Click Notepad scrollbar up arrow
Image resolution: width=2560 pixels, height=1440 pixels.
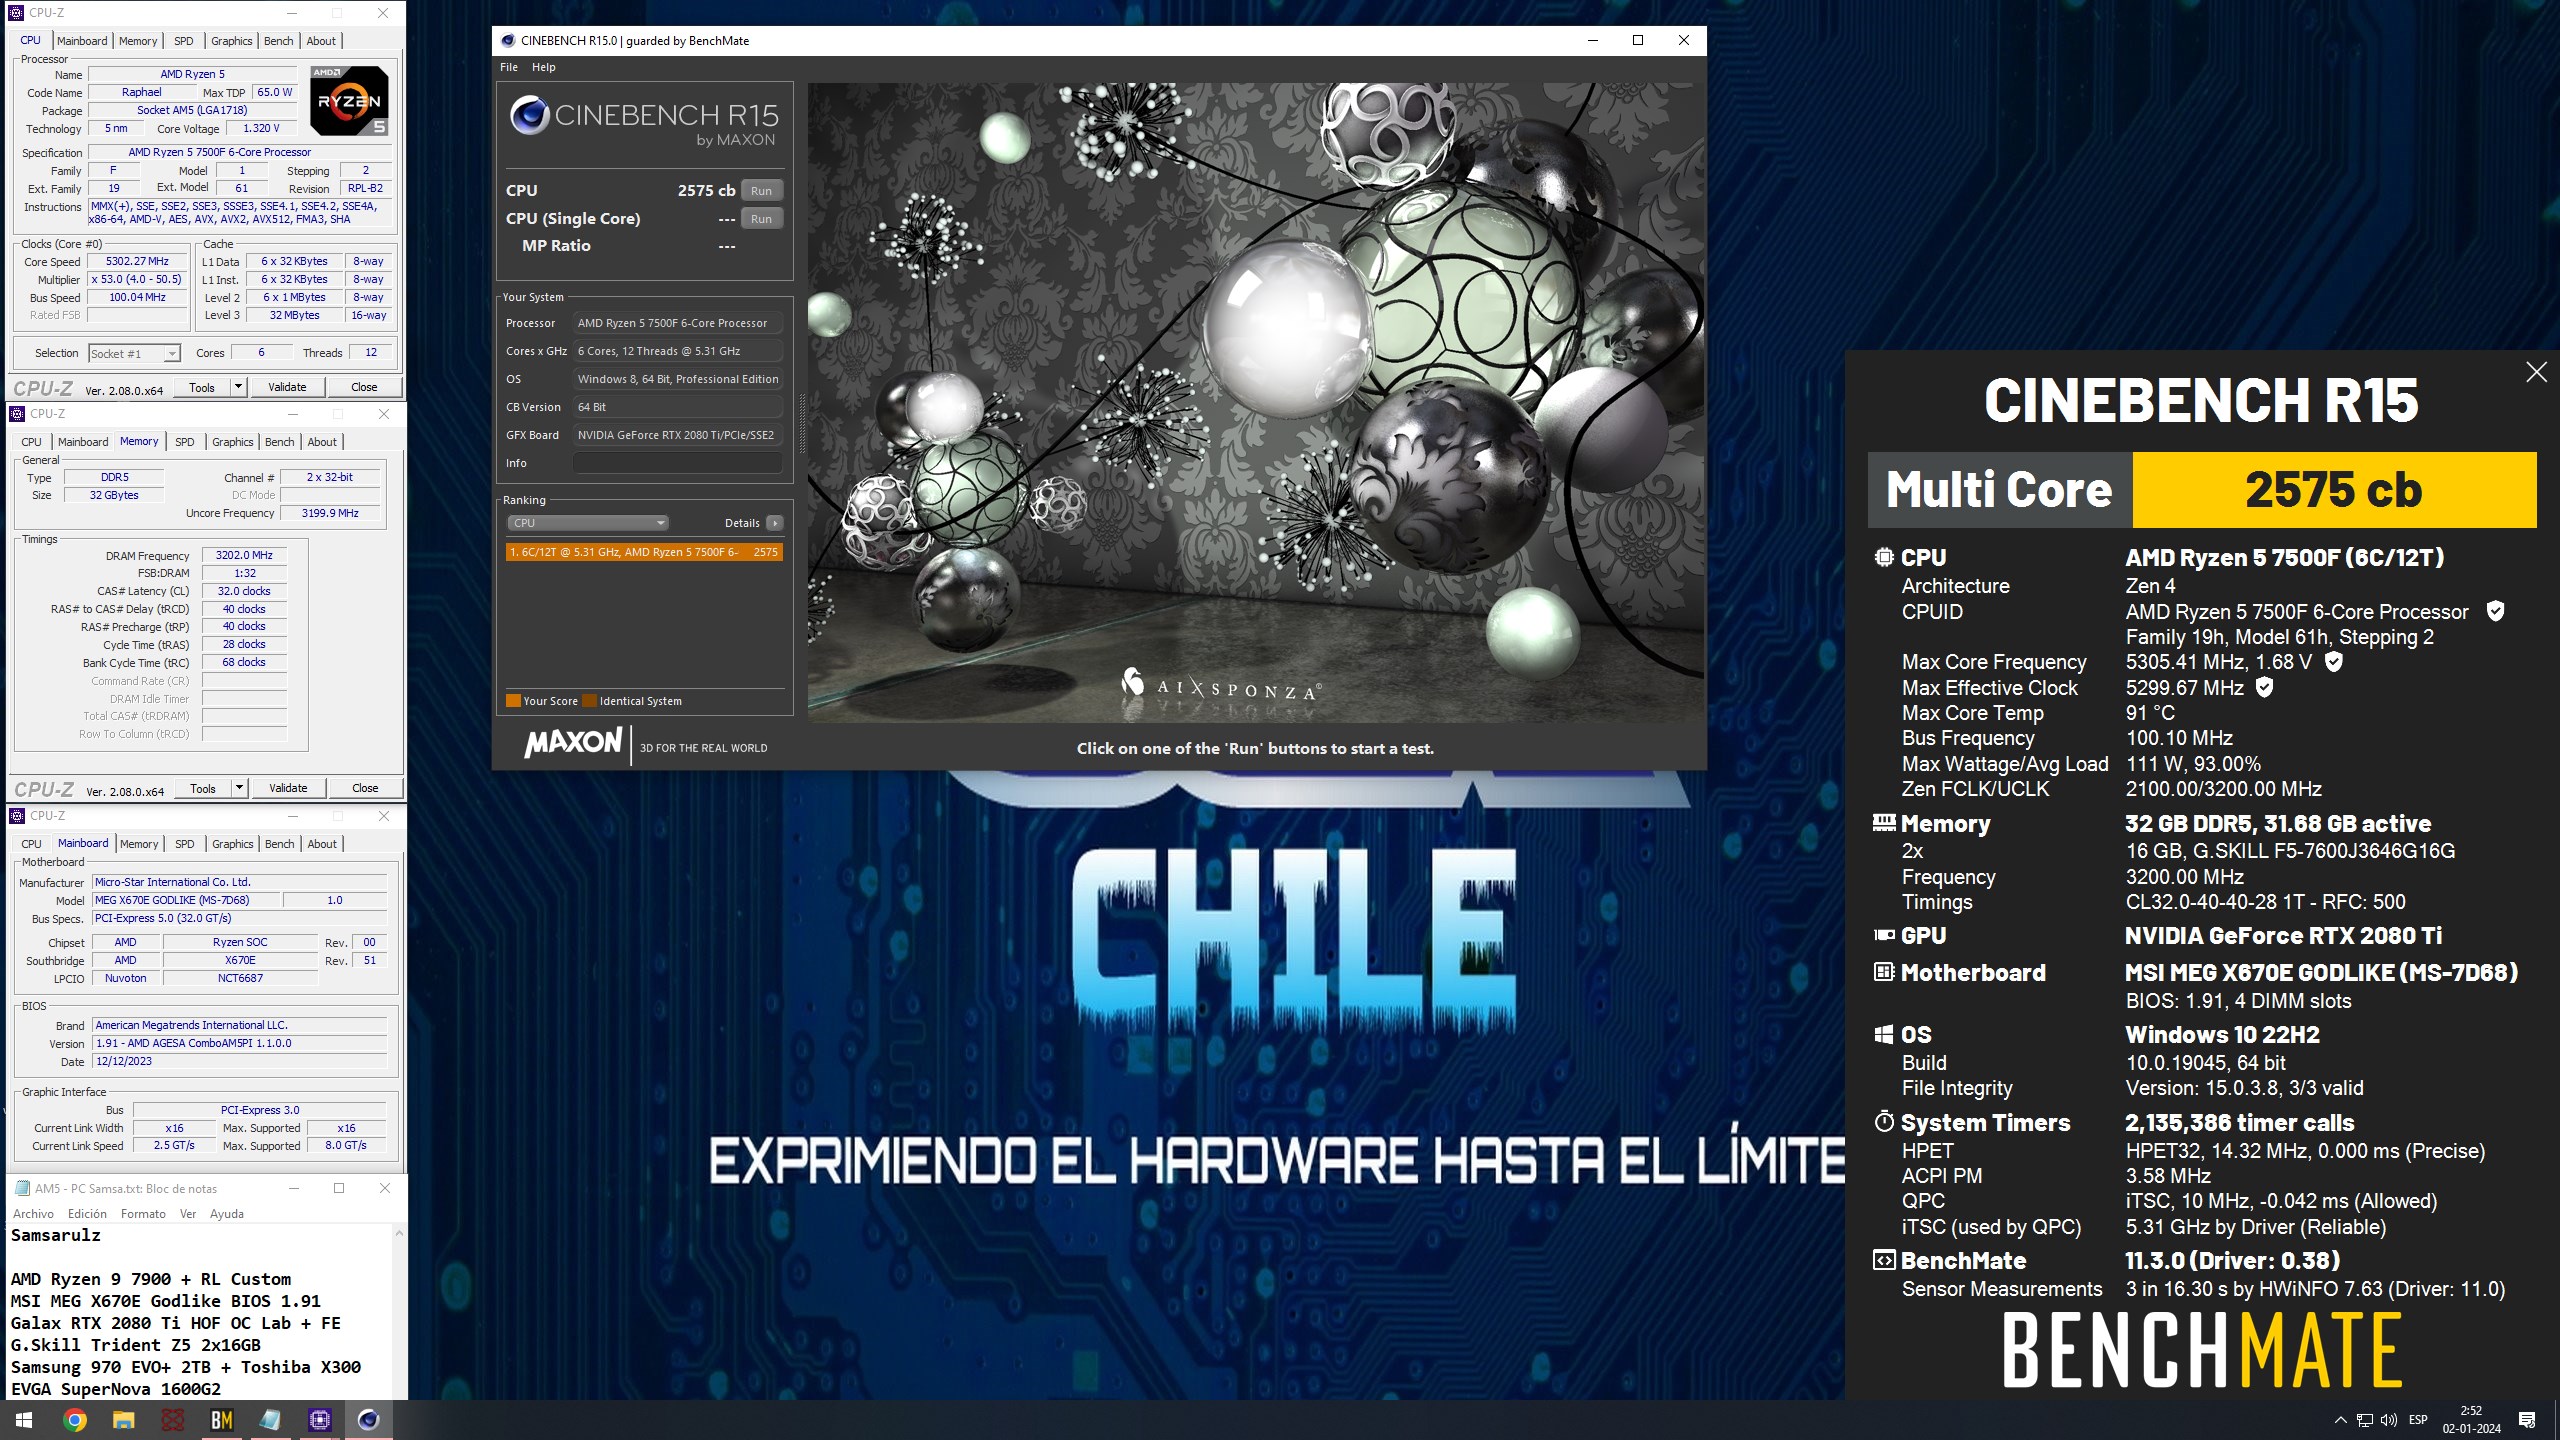pyautogui.click(x=399, y=1233)
